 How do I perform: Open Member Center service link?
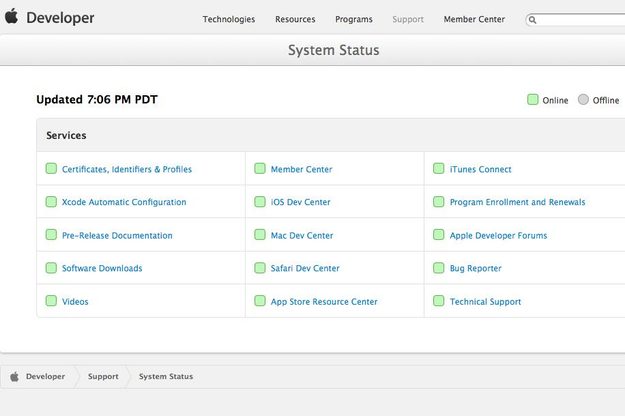302,169
